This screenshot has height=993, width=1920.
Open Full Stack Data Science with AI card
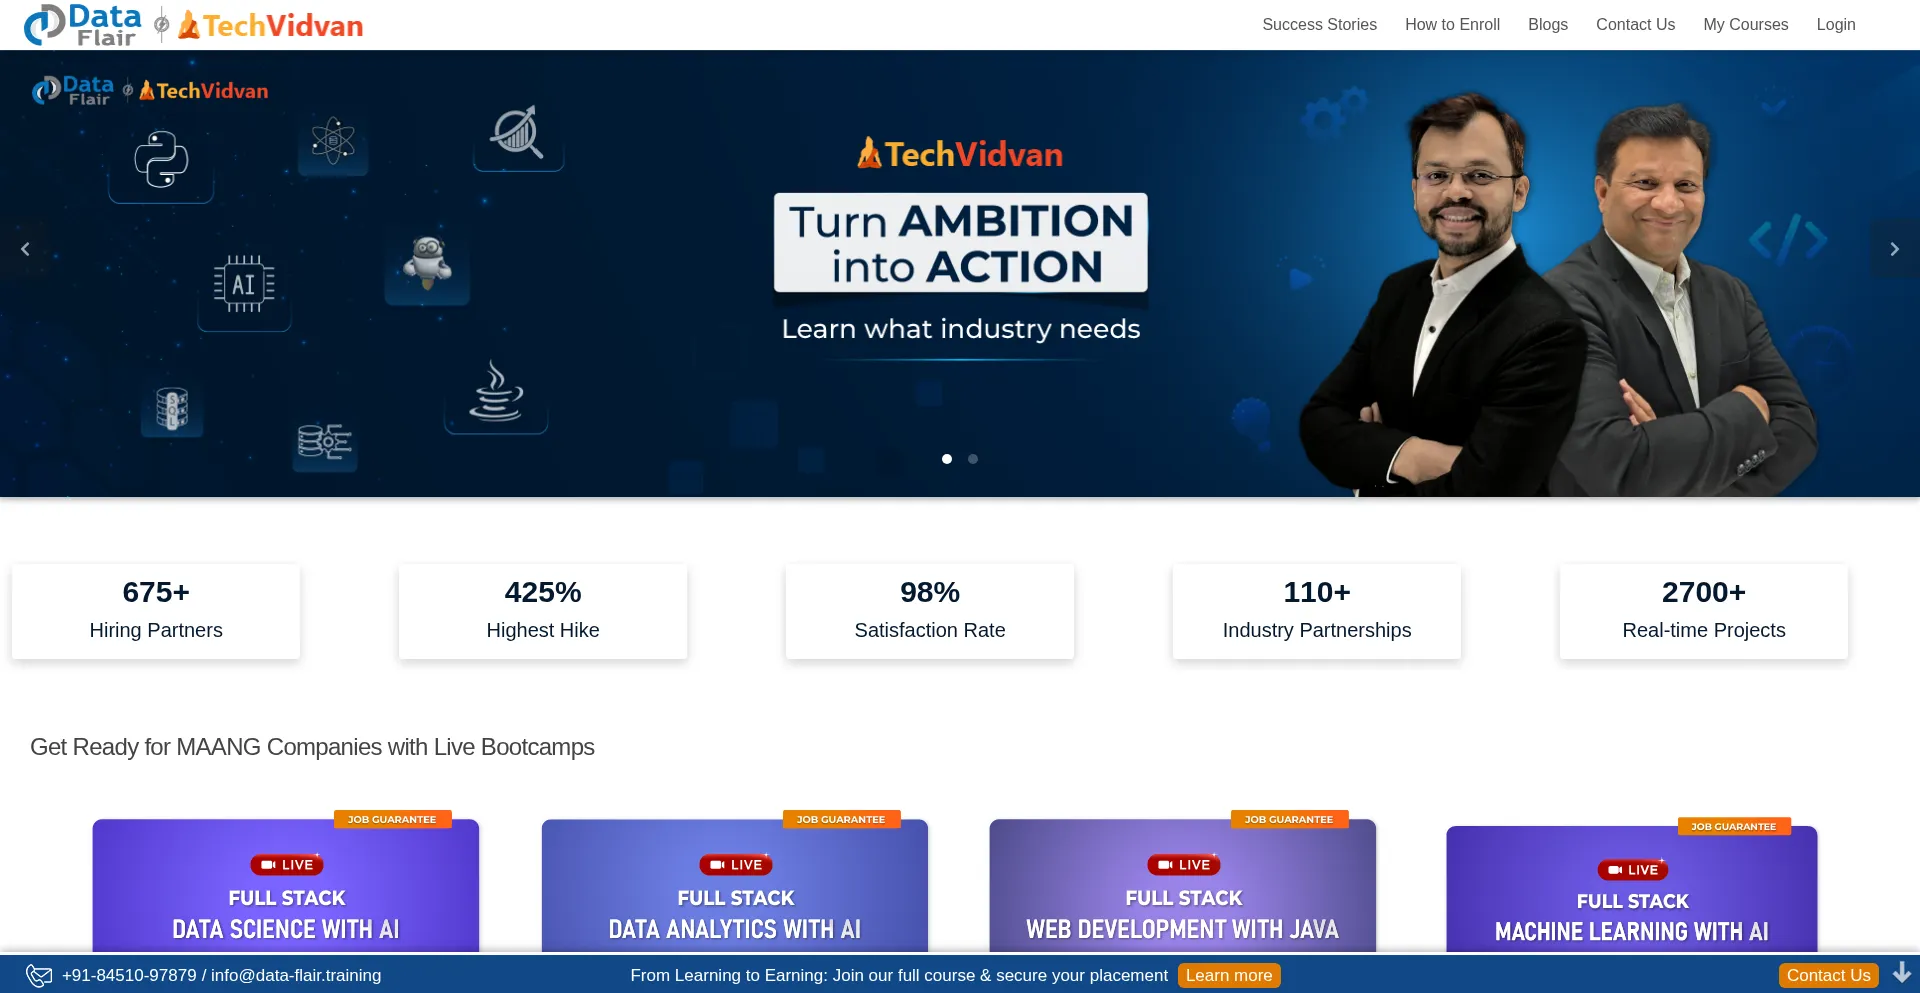286,885
